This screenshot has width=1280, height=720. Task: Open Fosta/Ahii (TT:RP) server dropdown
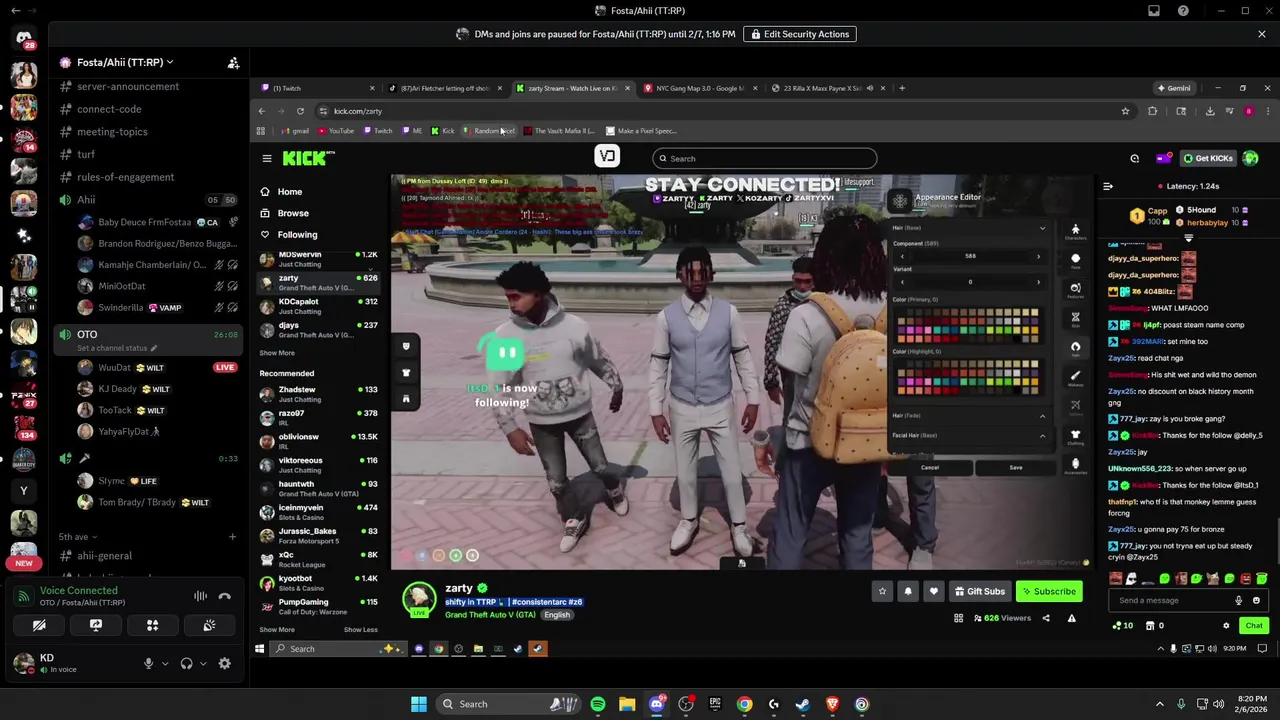coord(125,62)
